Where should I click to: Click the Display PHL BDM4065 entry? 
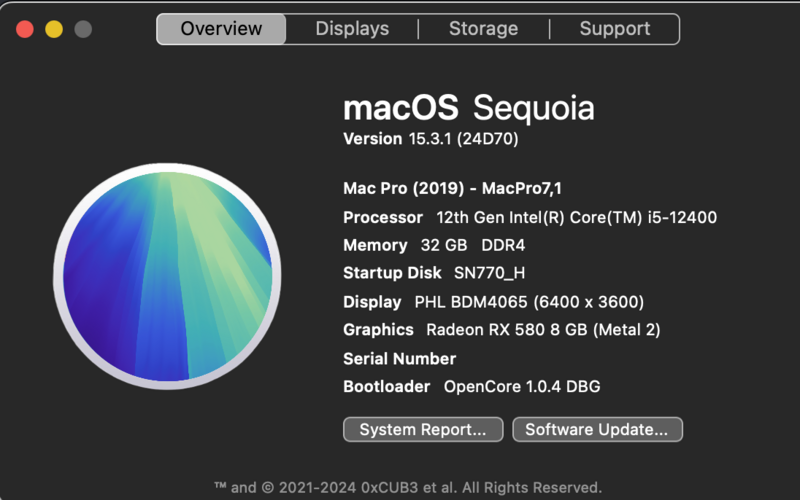[493, 302]
